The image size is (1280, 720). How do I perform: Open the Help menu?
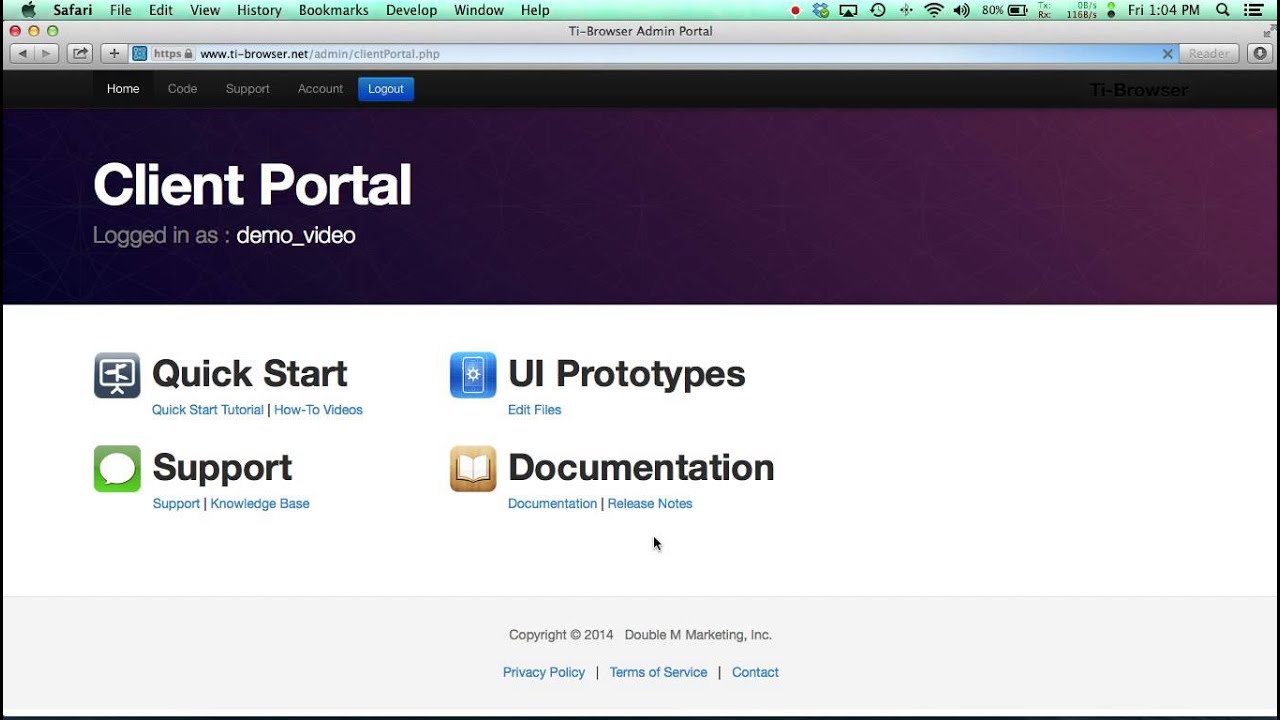coord(535,10)
